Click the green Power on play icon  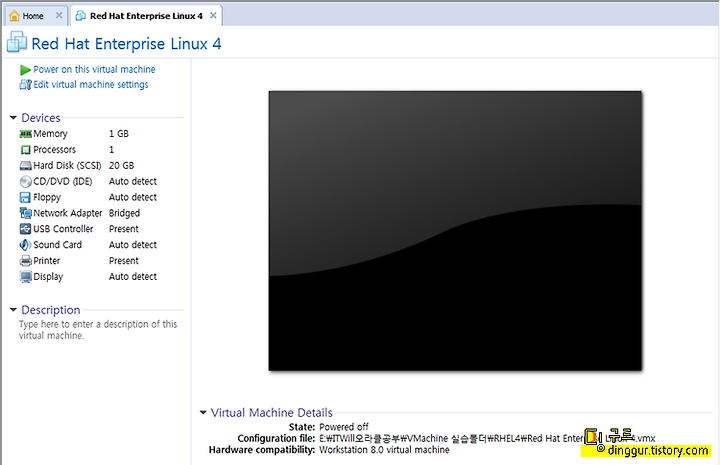click(x=25, y=70)
